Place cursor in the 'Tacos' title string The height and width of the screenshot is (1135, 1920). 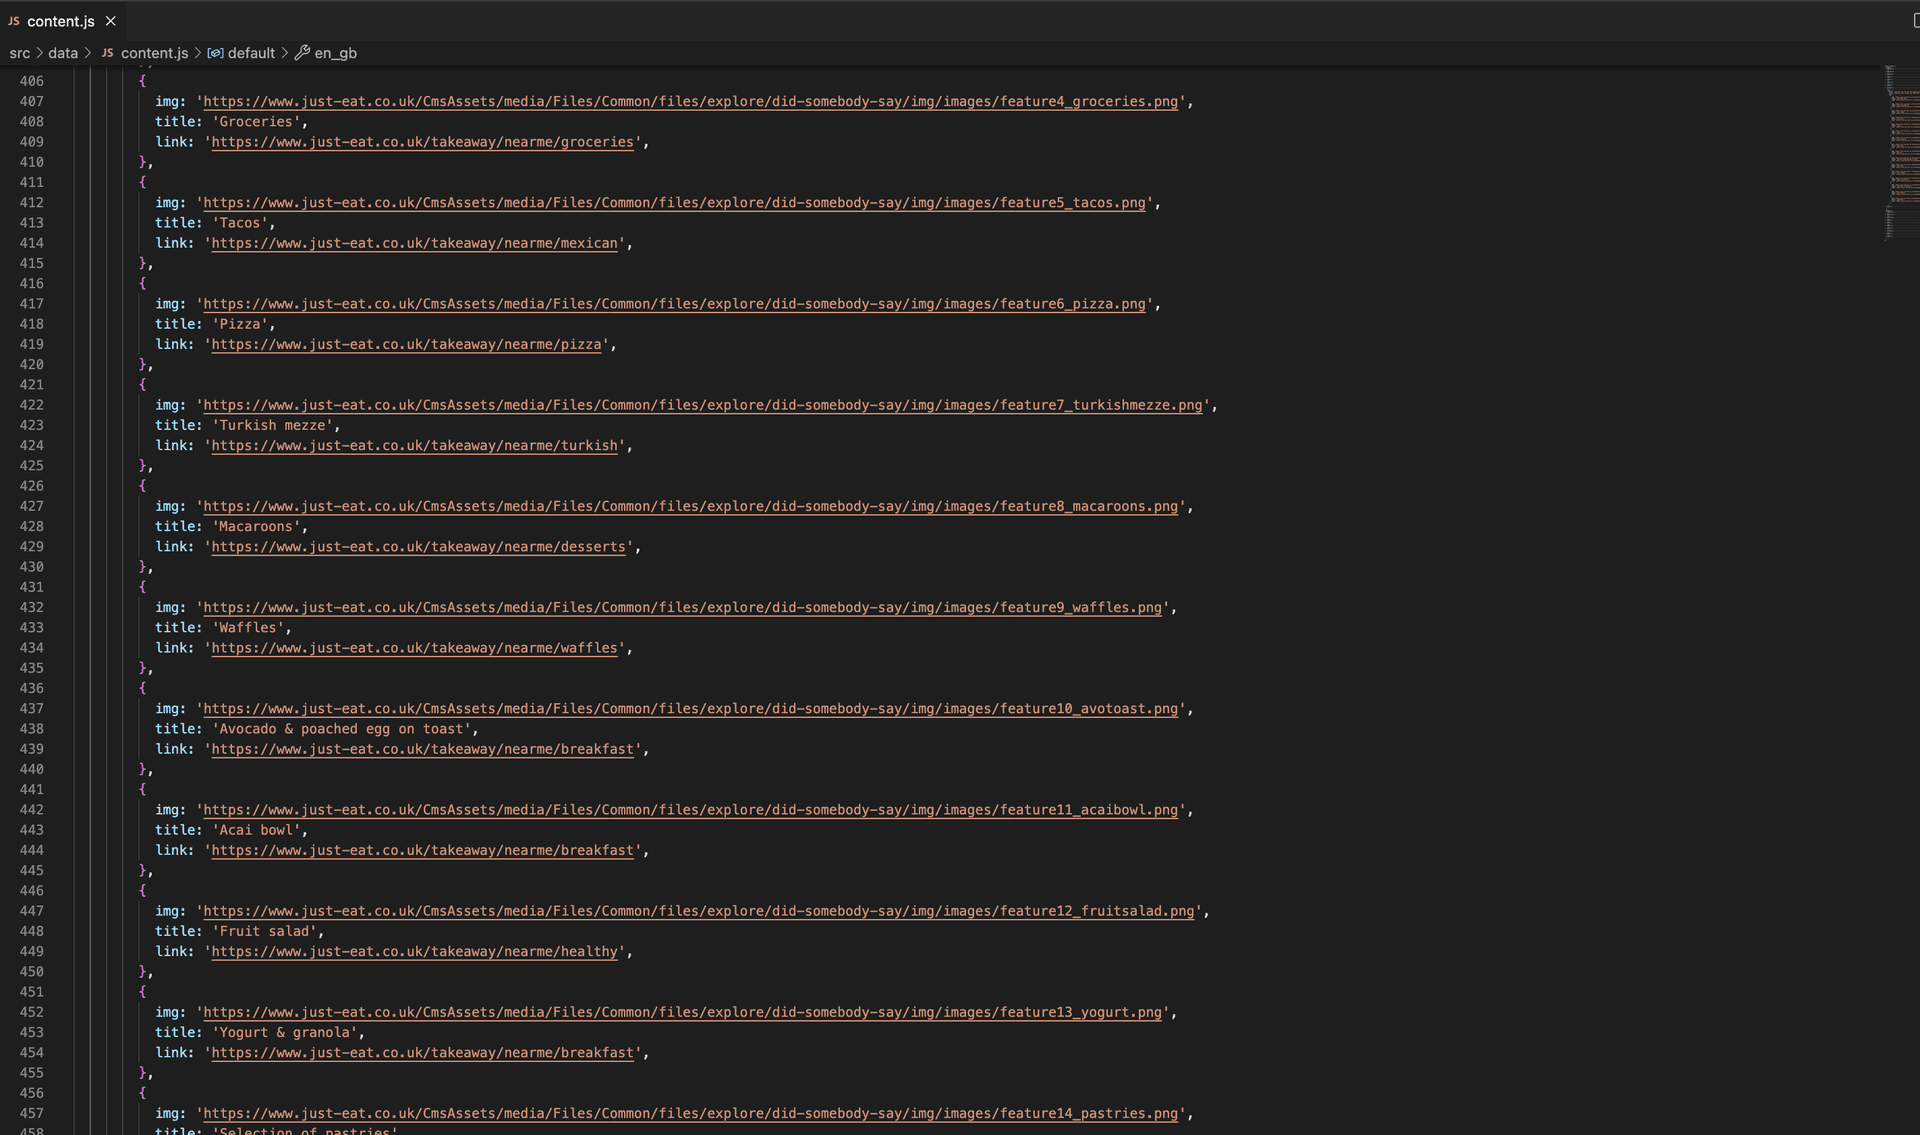coord(240,223)
